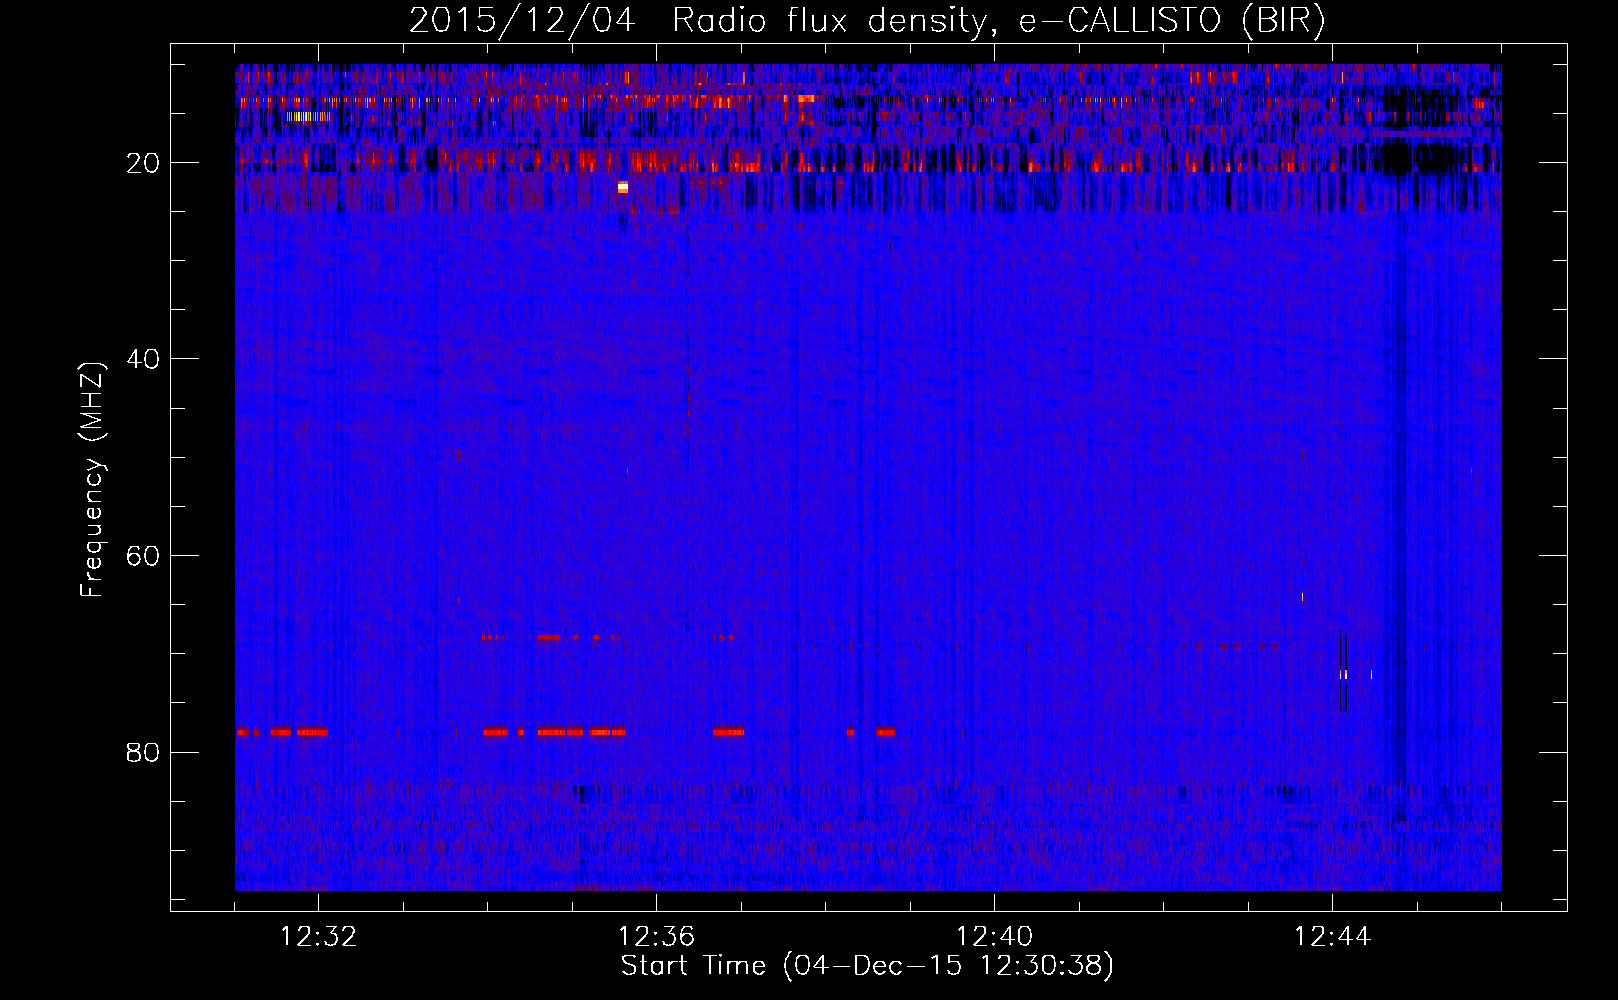Click the 12:36 time tick label
The height and width of the screenshot is (1000, 1618).
[x=656, y=937]
